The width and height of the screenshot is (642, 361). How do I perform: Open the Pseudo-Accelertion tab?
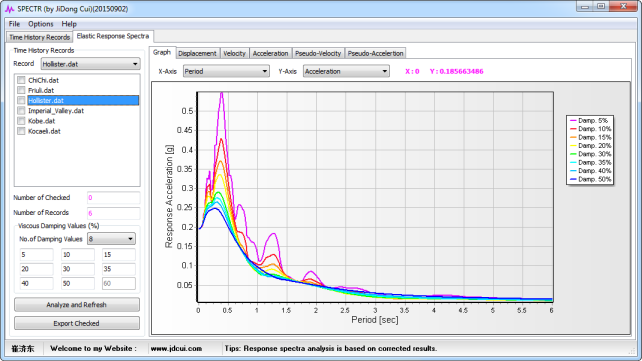click(x=375, y=53)
